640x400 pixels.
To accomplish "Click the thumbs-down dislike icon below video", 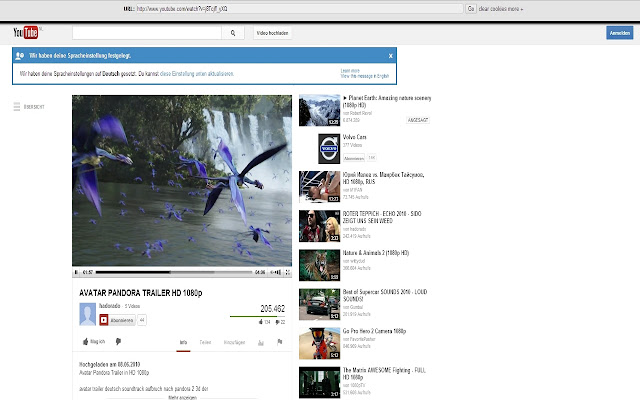I will (x=118, y=342).
